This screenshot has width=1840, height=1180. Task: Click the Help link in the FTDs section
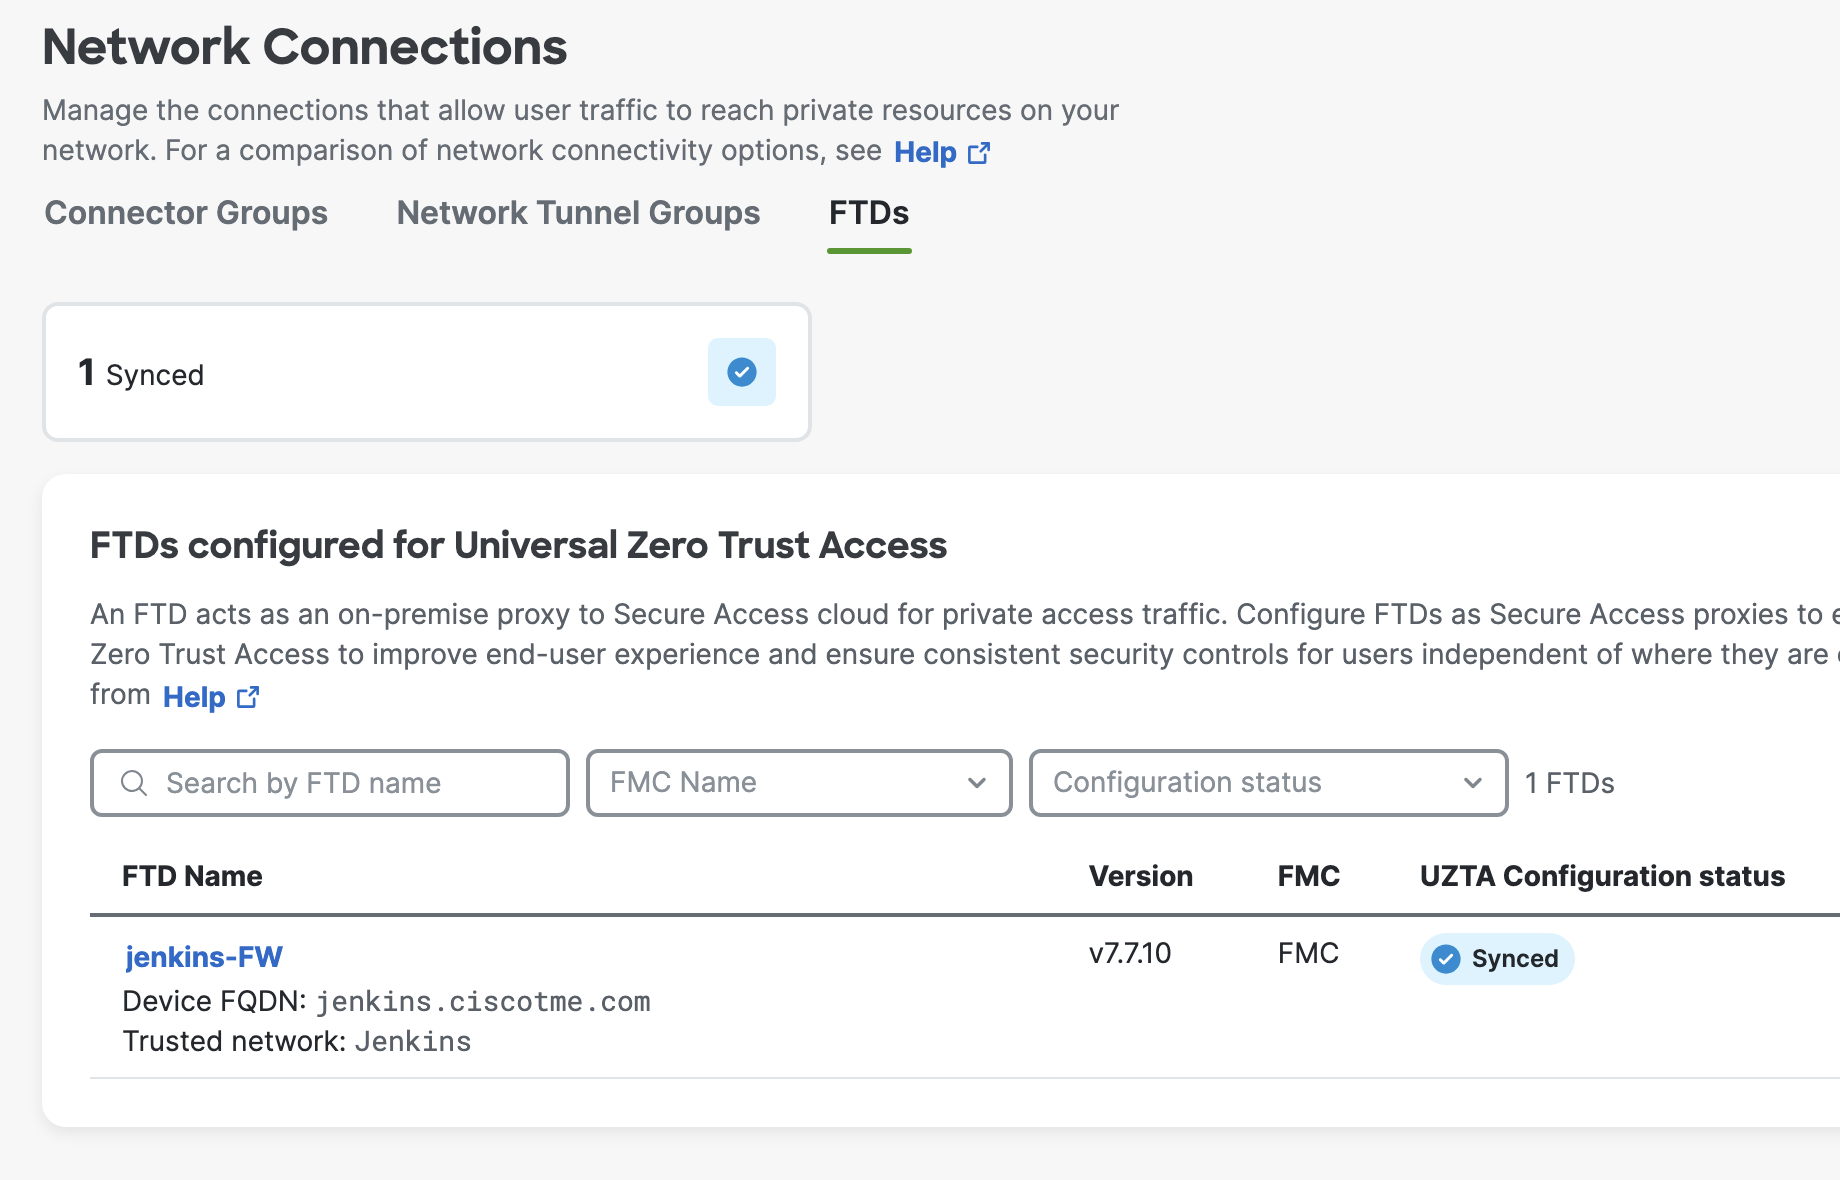tap(194, 697)
